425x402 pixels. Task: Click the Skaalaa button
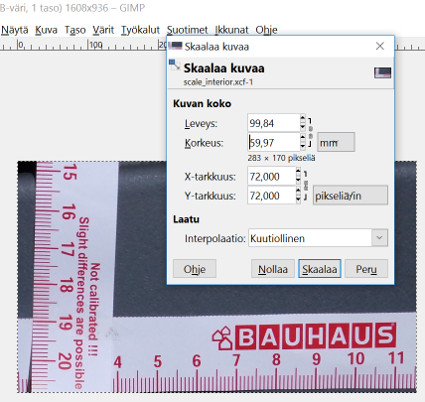pyautogui.click(x=320, y=269)
